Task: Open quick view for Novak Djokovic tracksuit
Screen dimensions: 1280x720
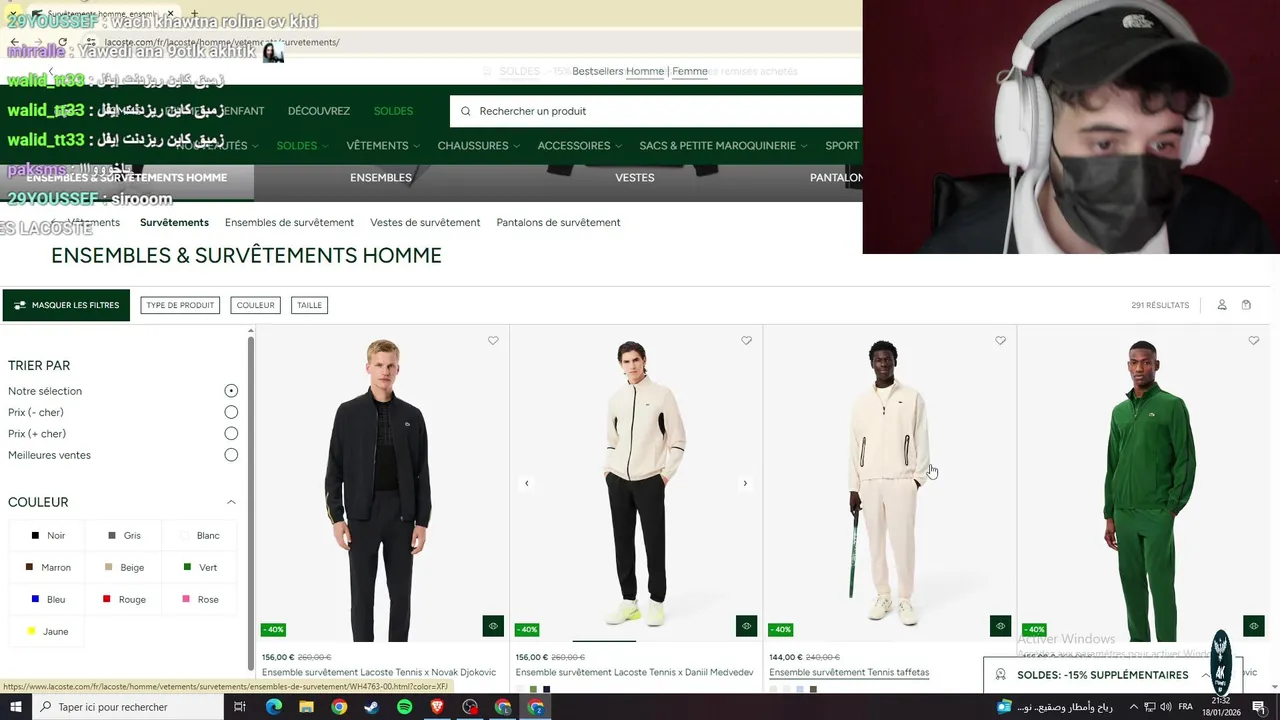Action: (493, 626)
